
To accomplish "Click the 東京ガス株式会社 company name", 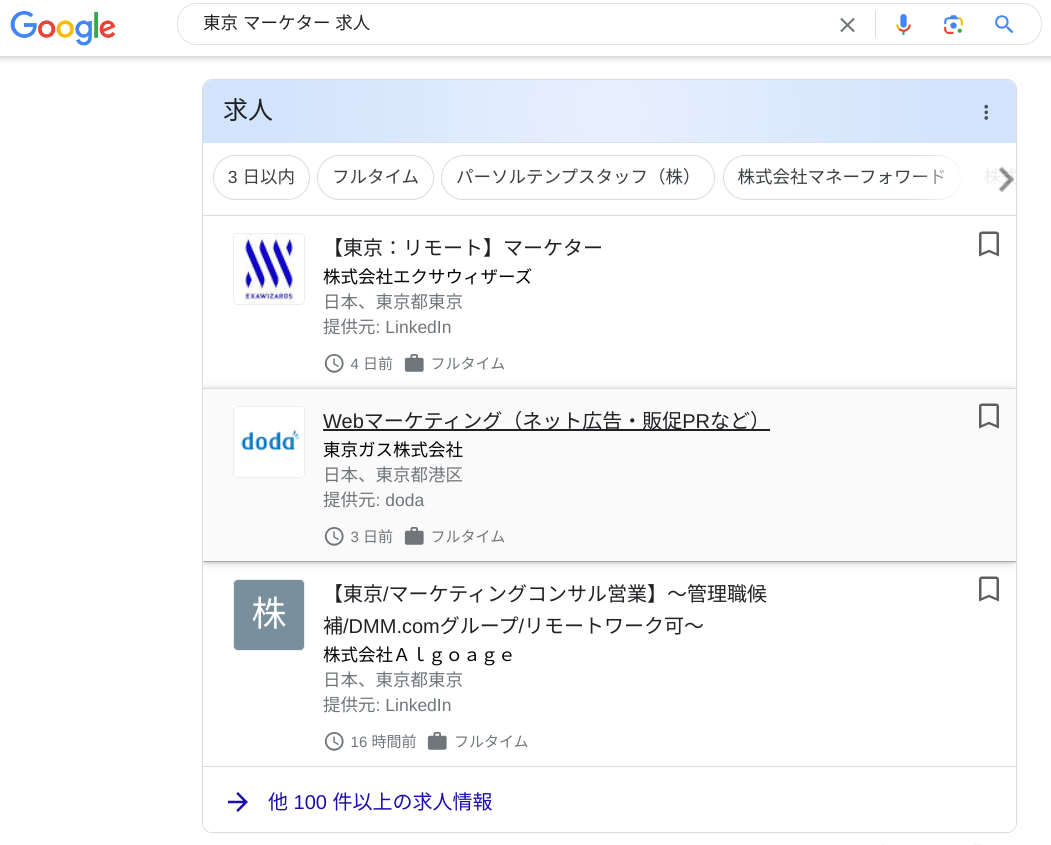I will pyautogui.click(x=393, y=450).
